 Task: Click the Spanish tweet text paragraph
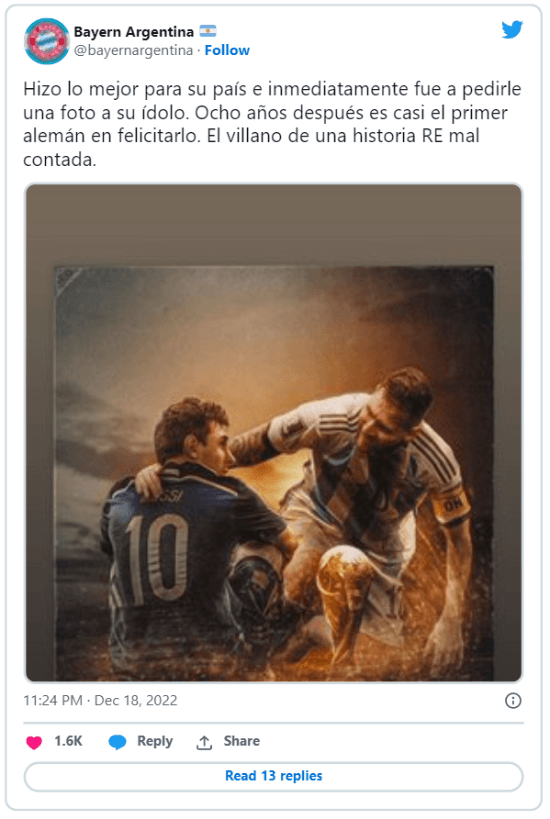click(x=272, y=124)
